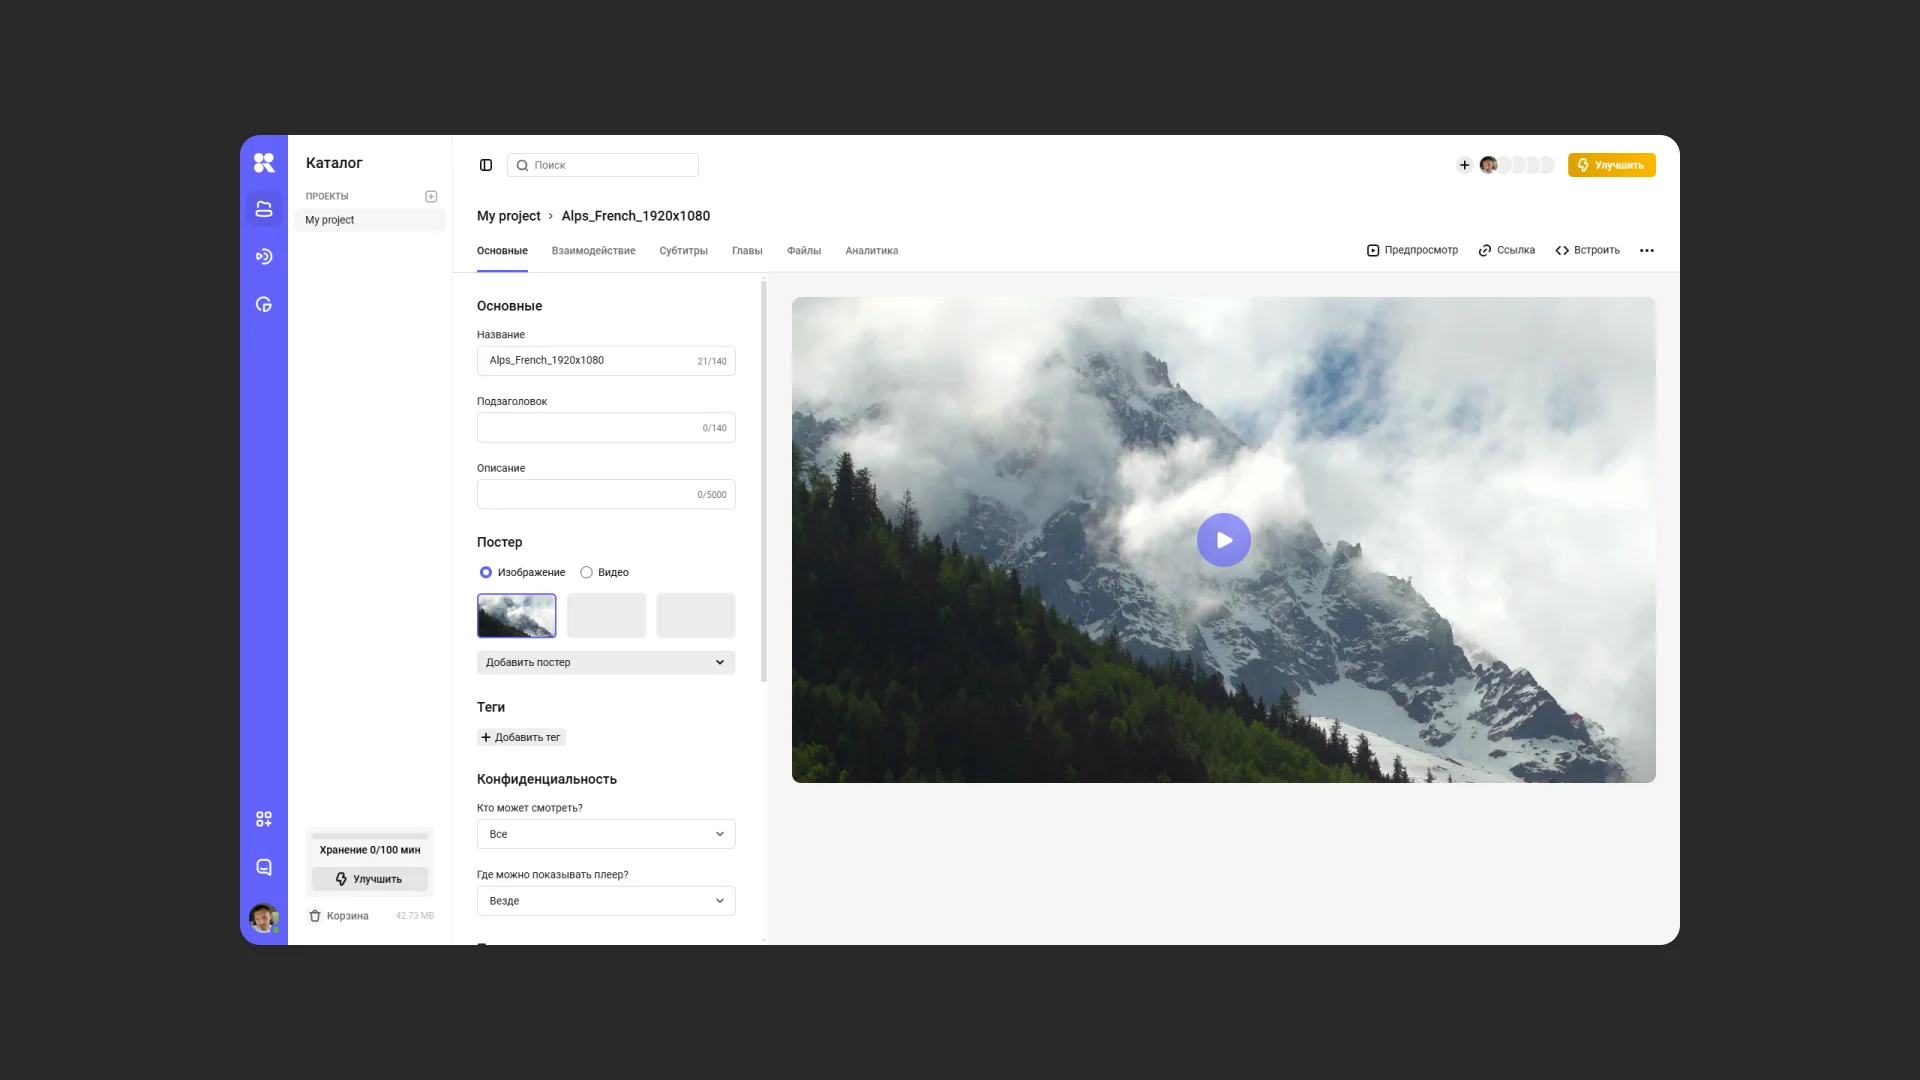Click the catalog storage icon in left sidebar
The width and height of the screenshot is (1920, 1080).
pos(264,209)
